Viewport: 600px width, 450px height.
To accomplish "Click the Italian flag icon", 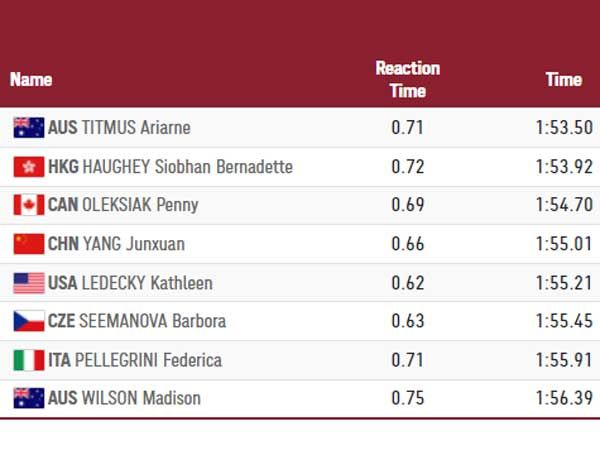I will click(29, 360).
